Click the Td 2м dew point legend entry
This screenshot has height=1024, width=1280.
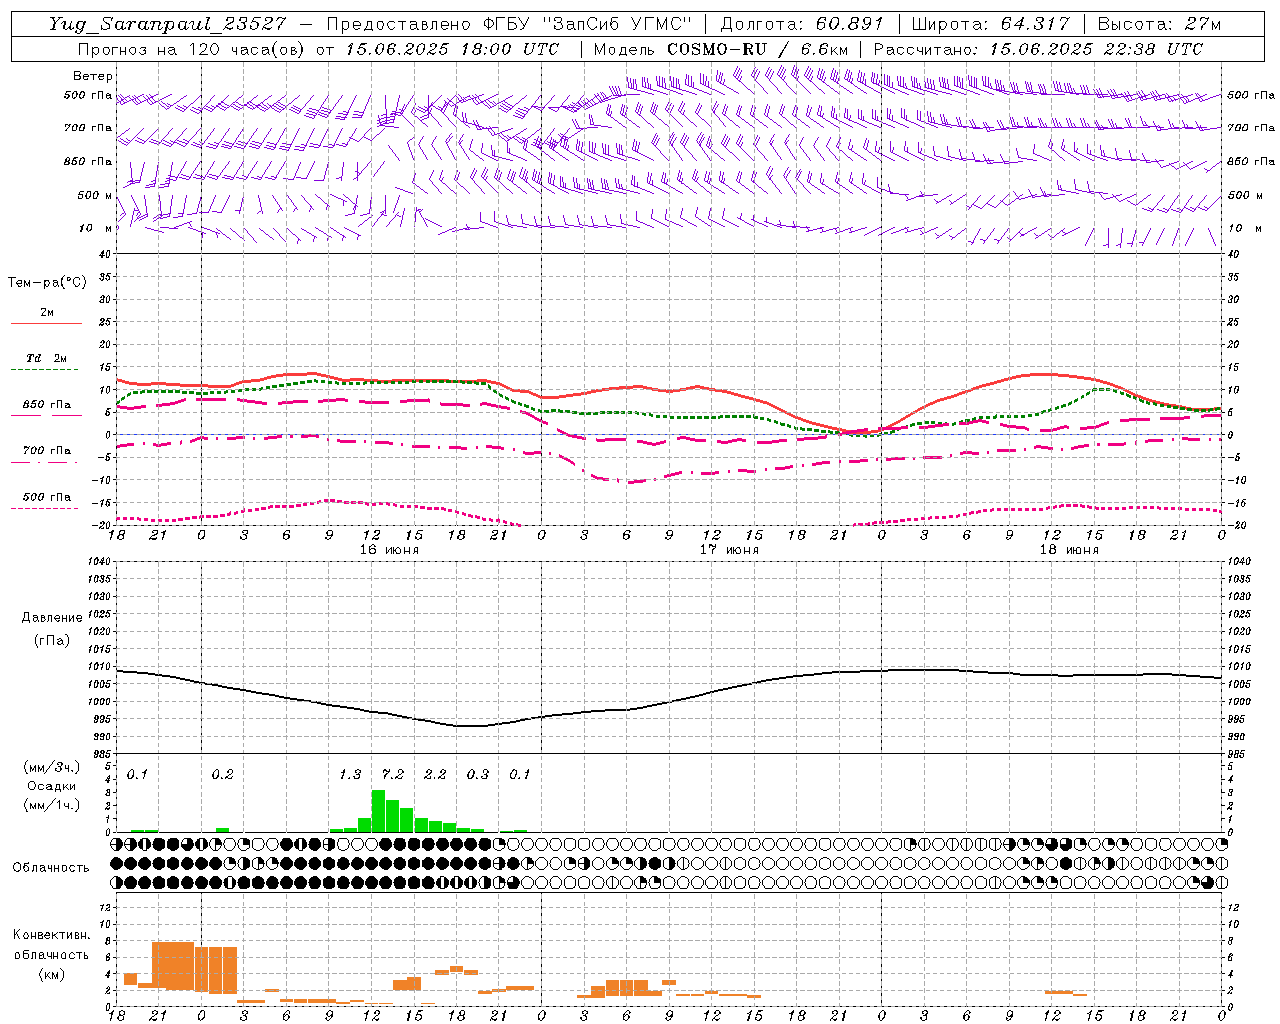46,358
